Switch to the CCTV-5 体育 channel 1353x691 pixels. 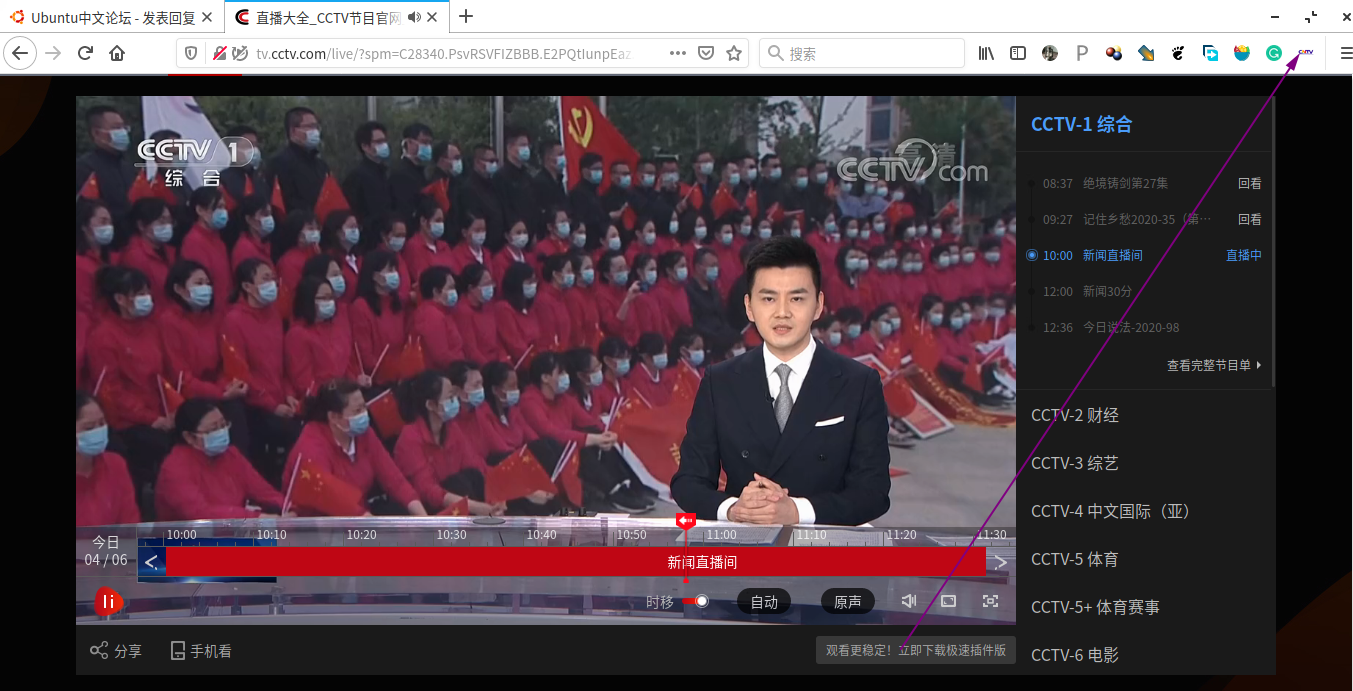[x=1075, y=559]
